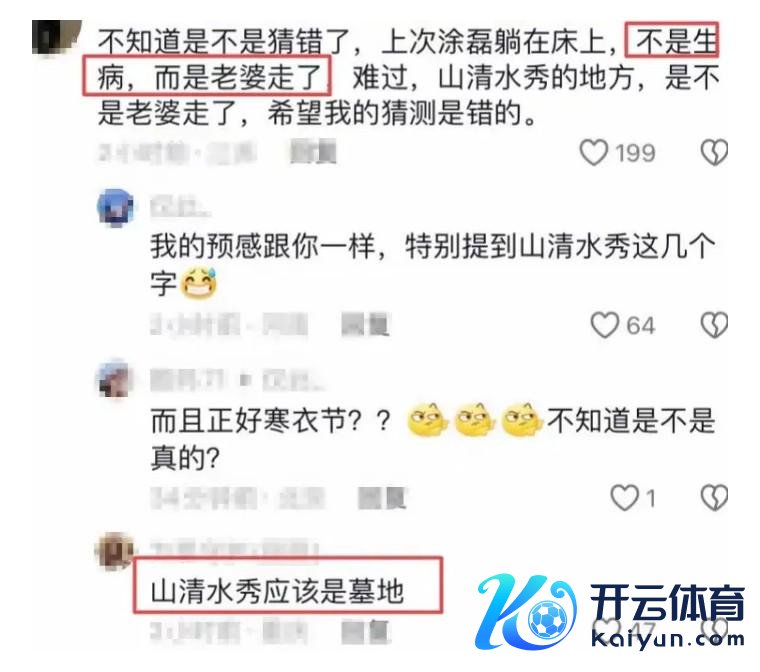Tap reply under the top comment
760x672 pixels.
pos(313,152)
